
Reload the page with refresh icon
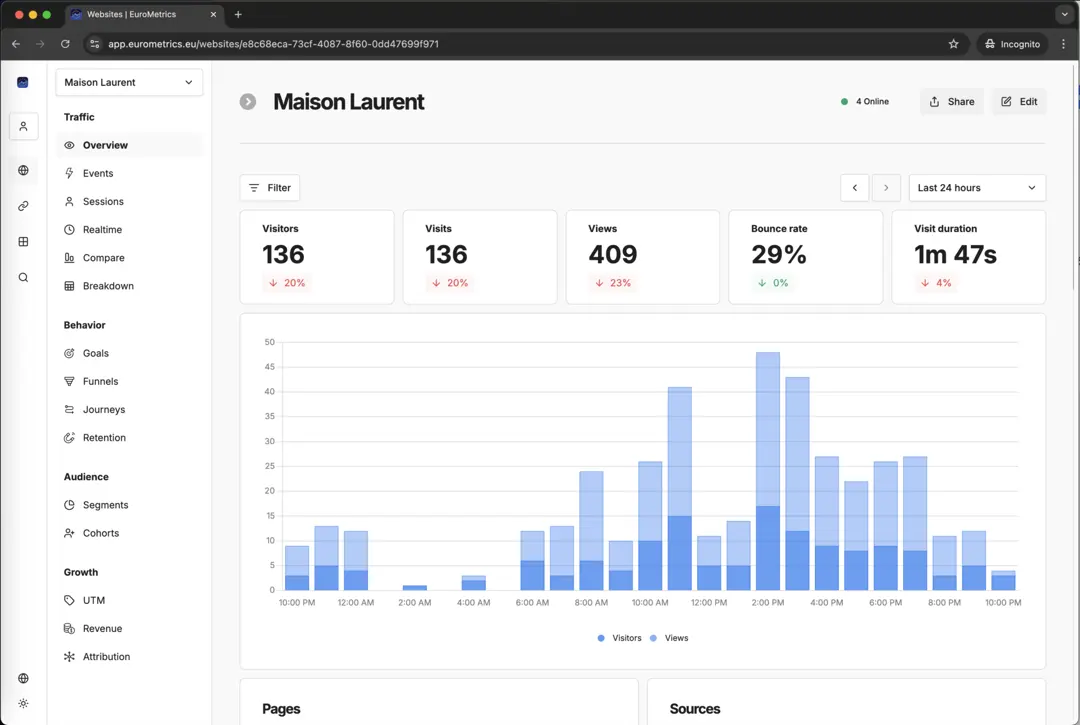tap(65, 44)
